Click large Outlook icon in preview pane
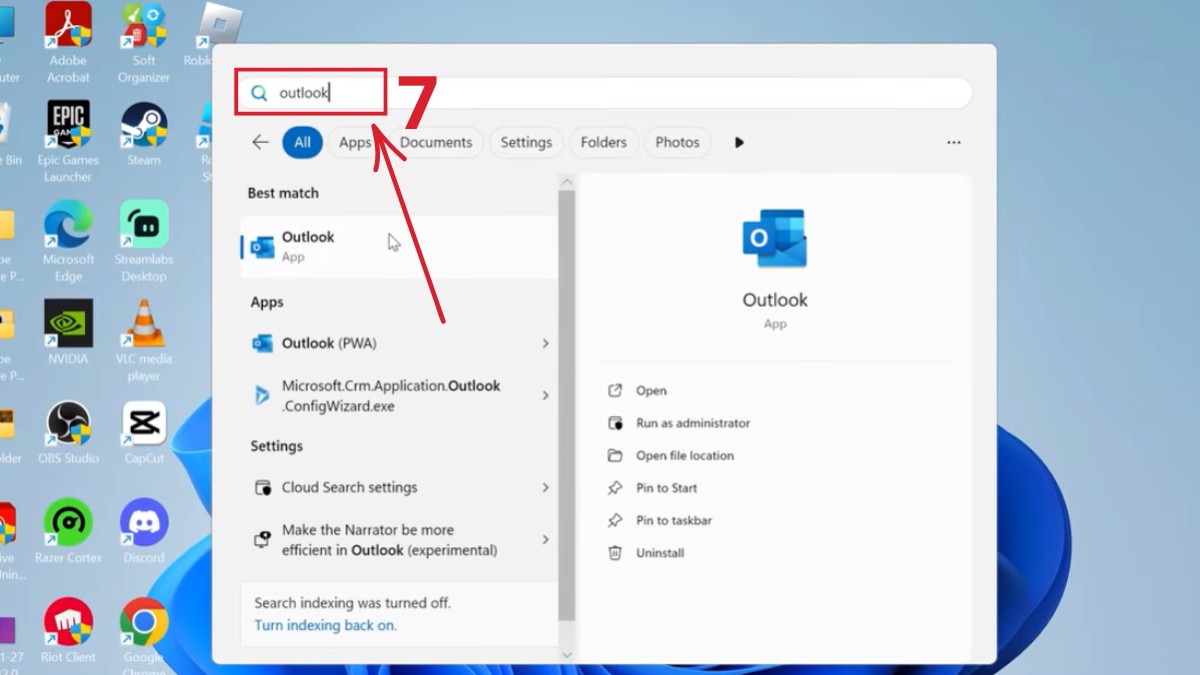The image size is (1200, 675). coord(775,238)
